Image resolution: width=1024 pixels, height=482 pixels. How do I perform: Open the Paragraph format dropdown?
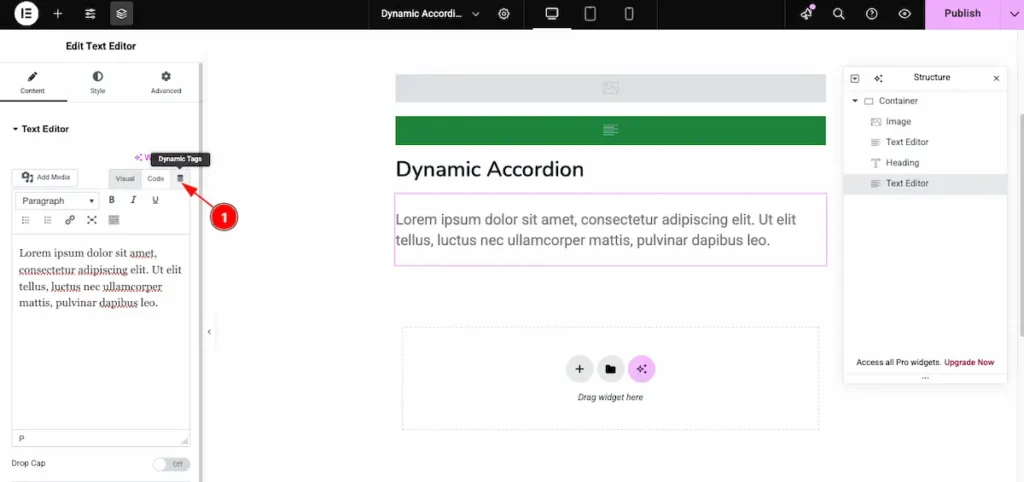click(x=57, y=201)
